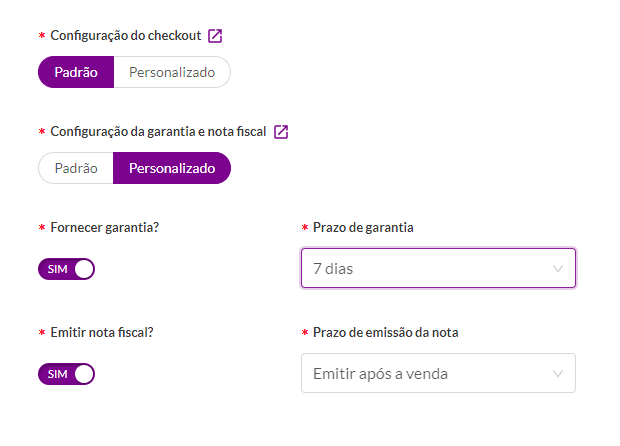
Task: Open external link icon beside garantia e nota fiscal
Action: tap(281, 132)
